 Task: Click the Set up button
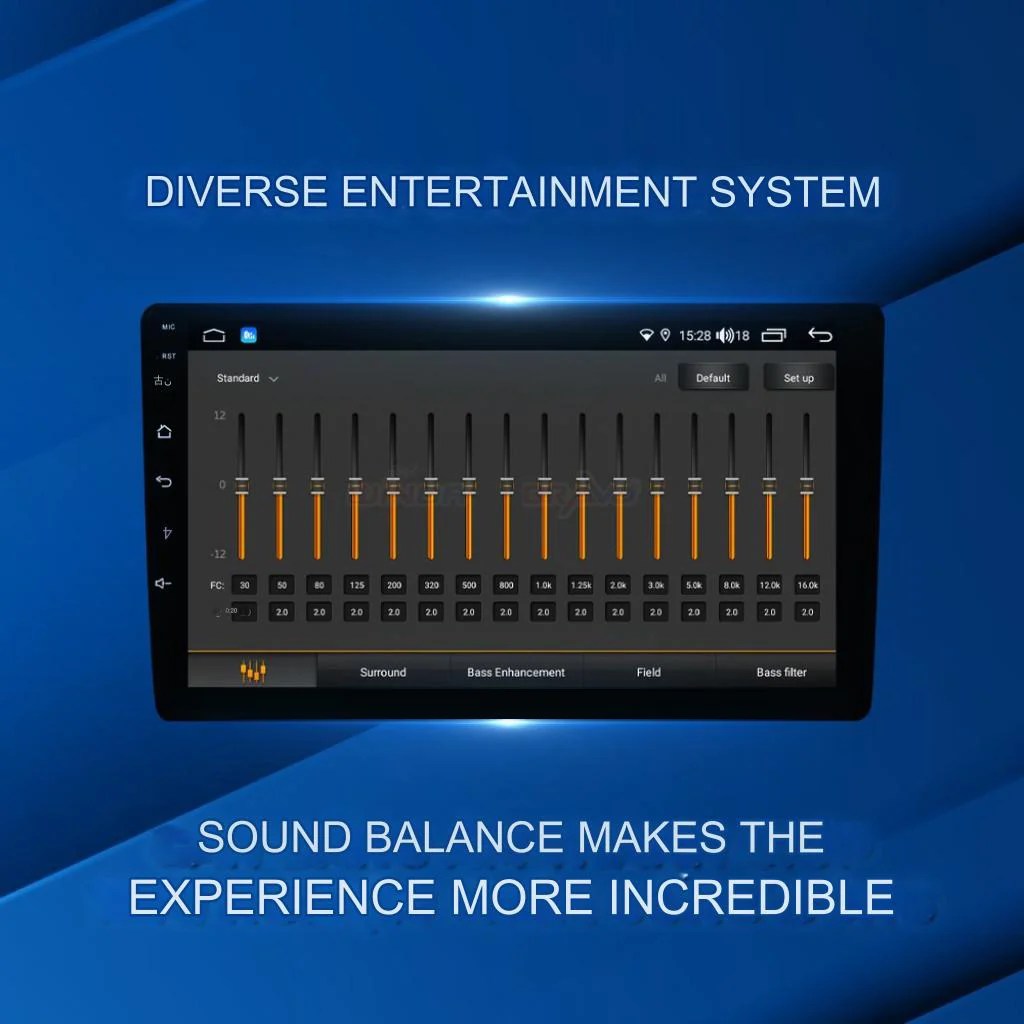(799, 378)
